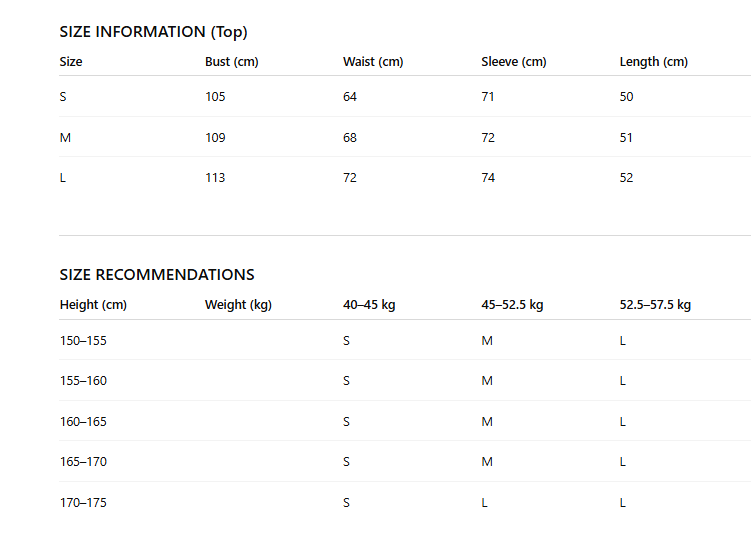Click length value 50 for size S
The image size is (755, 545).
(x=626, y=97)
